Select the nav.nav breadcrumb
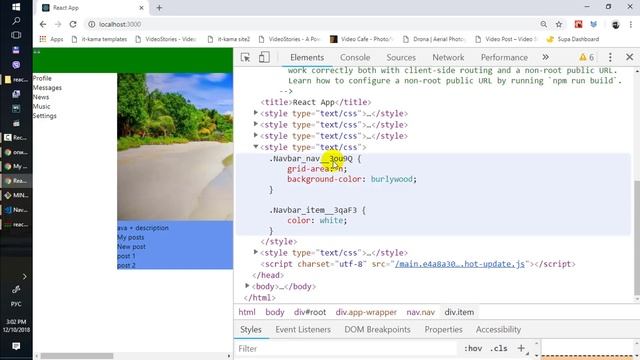This screenshot has width=640, height=360. pyautogui.click(x=420, y=312)
